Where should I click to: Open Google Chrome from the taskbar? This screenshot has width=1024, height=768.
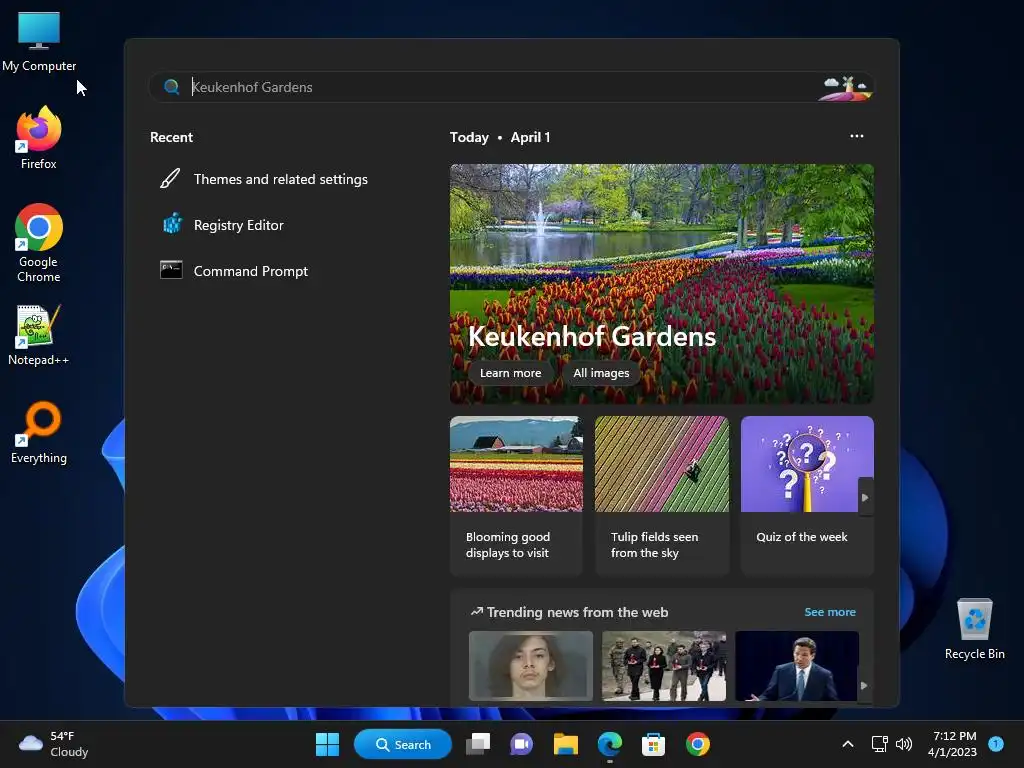697,744
